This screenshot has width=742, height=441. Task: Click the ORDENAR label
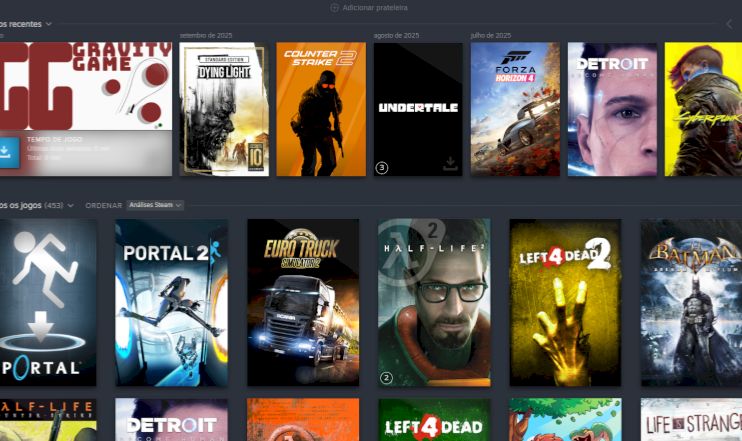pos(104,205)
